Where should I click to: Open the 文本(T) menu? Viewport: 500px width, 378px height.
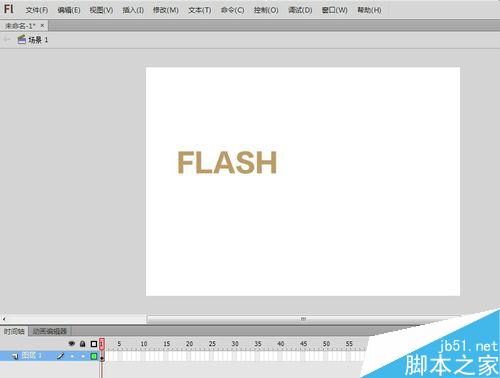click(x=200, y=10)
